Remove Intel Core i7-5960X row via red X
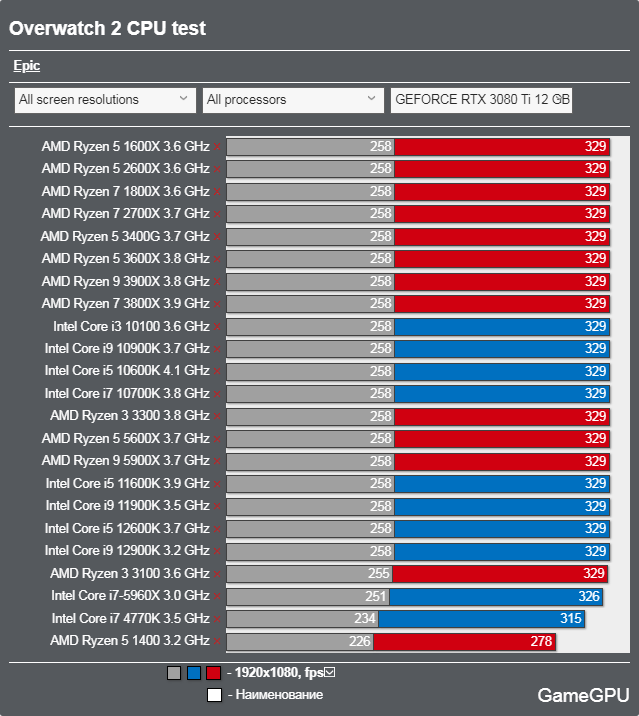Screen dimensions: 639x716 [x=217, y=596]
